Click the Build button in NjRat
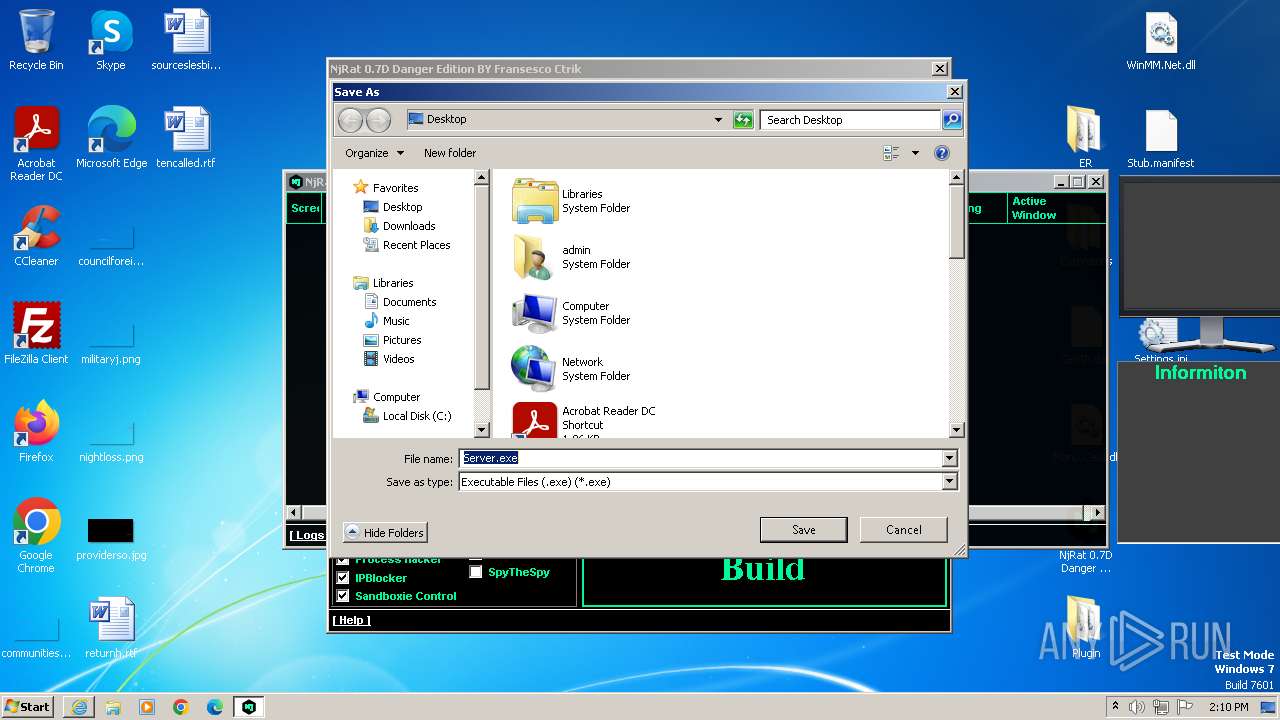 click(x=763, y=569)
